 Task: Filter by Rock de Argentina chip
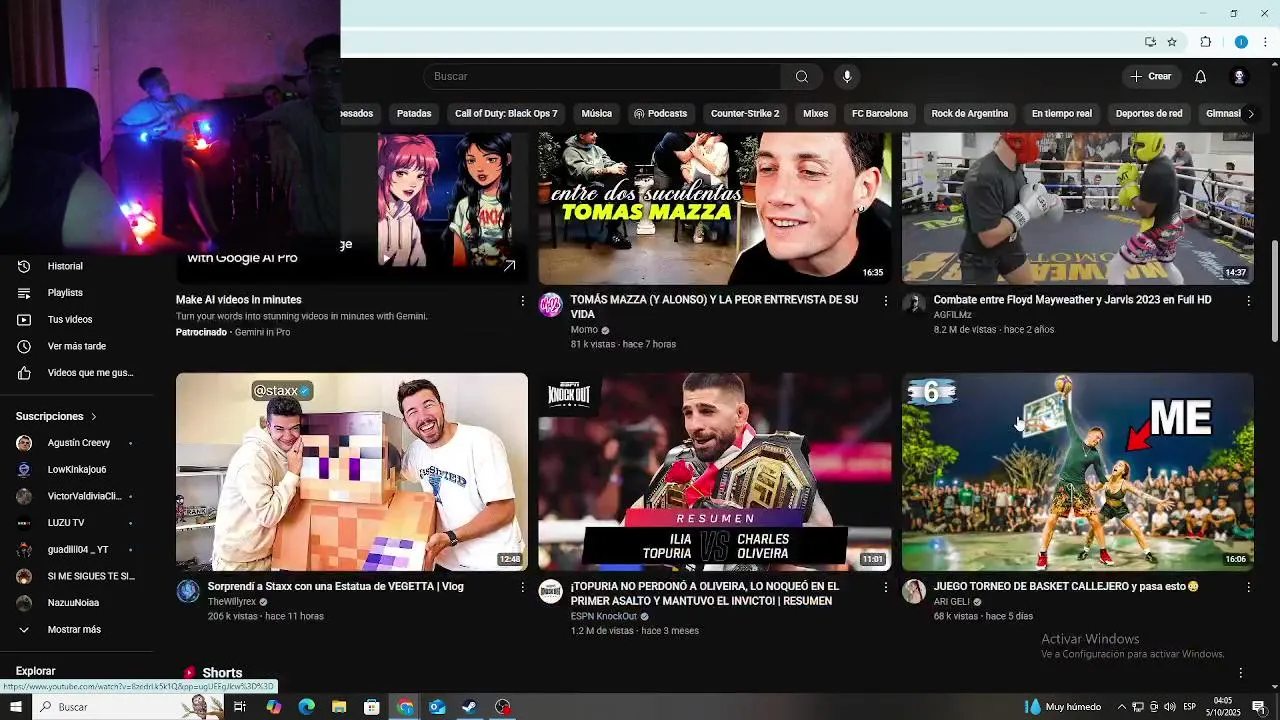[x=970, y=114]
